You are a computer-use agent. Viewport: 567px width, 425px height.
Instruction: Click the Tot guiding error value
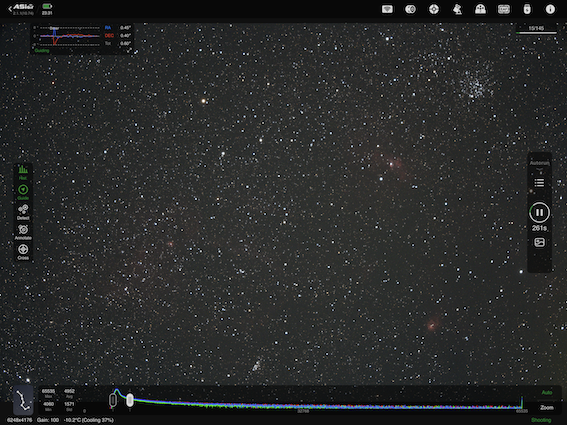[x=125, y=43]
